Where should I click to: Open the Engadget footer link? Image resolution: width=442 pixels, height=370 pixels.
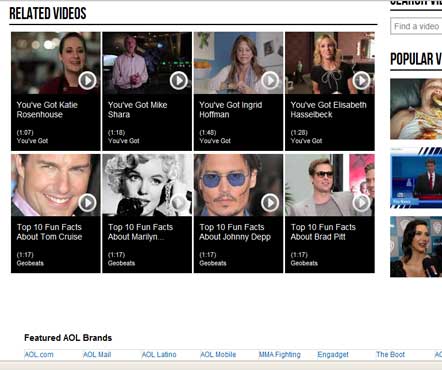point(333,355)
